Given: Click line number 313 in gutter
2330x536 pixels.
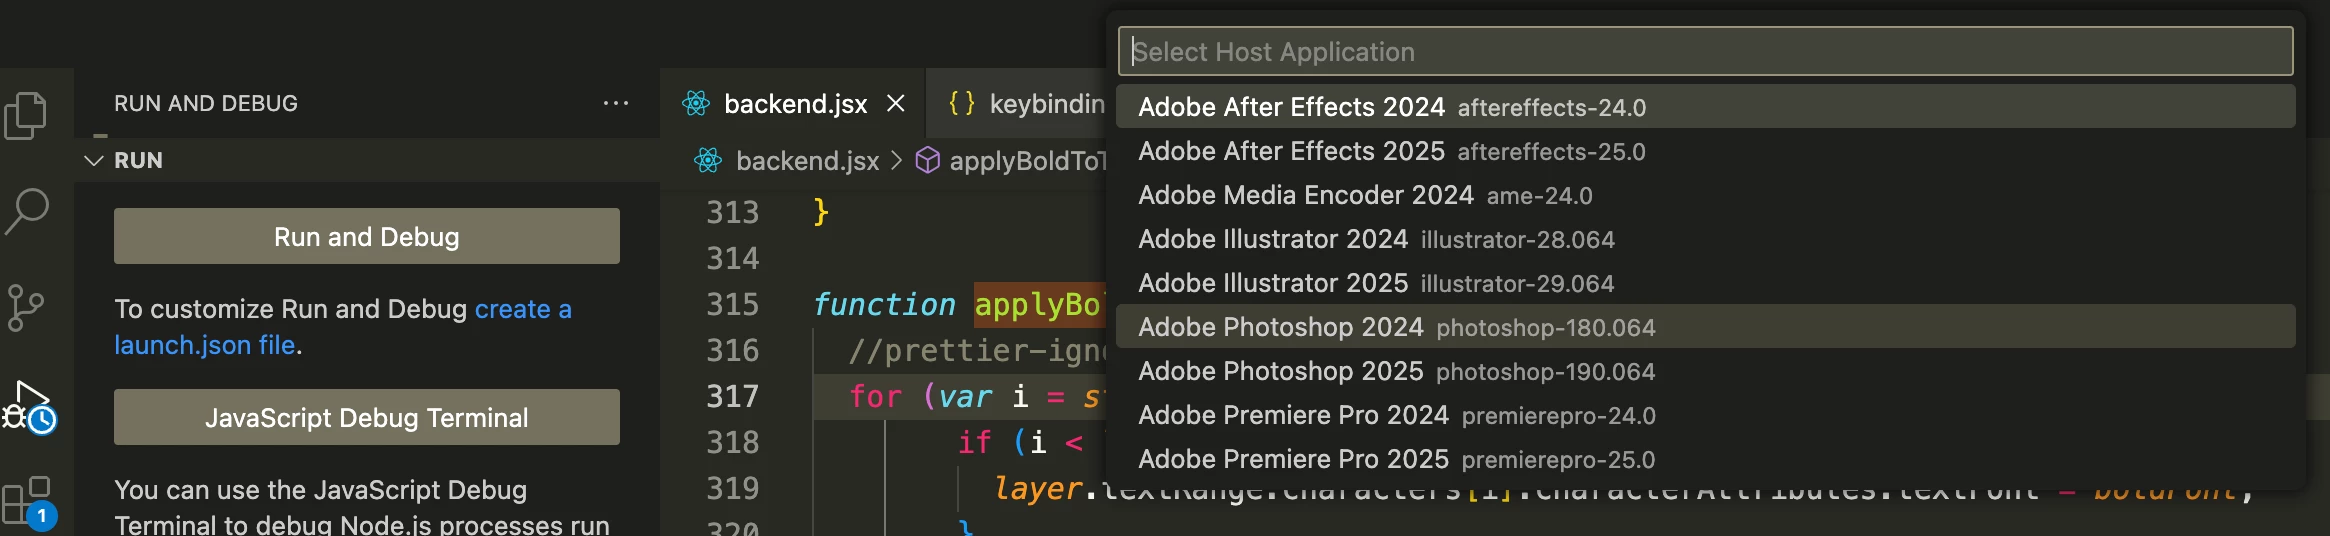Looking at the screenshot, I should pyautogui.click(x=732, y=212).
